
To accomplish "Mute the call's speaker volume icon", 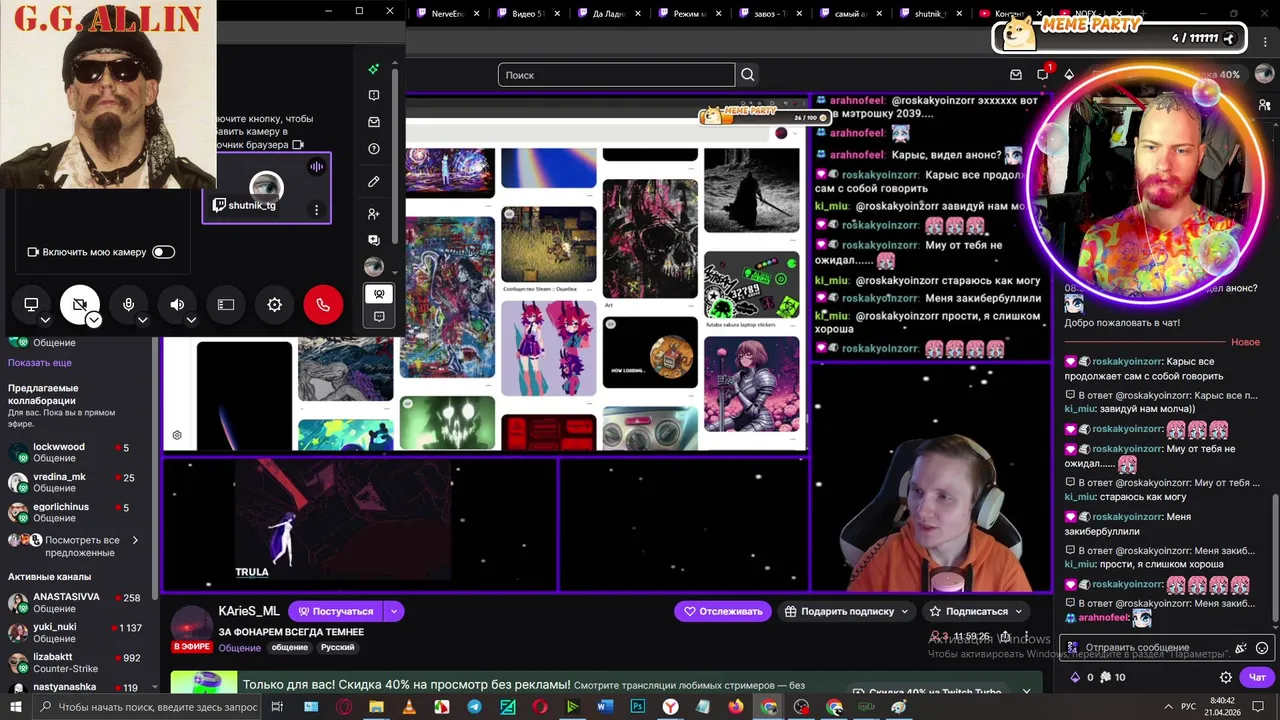I will pos(177,304).
